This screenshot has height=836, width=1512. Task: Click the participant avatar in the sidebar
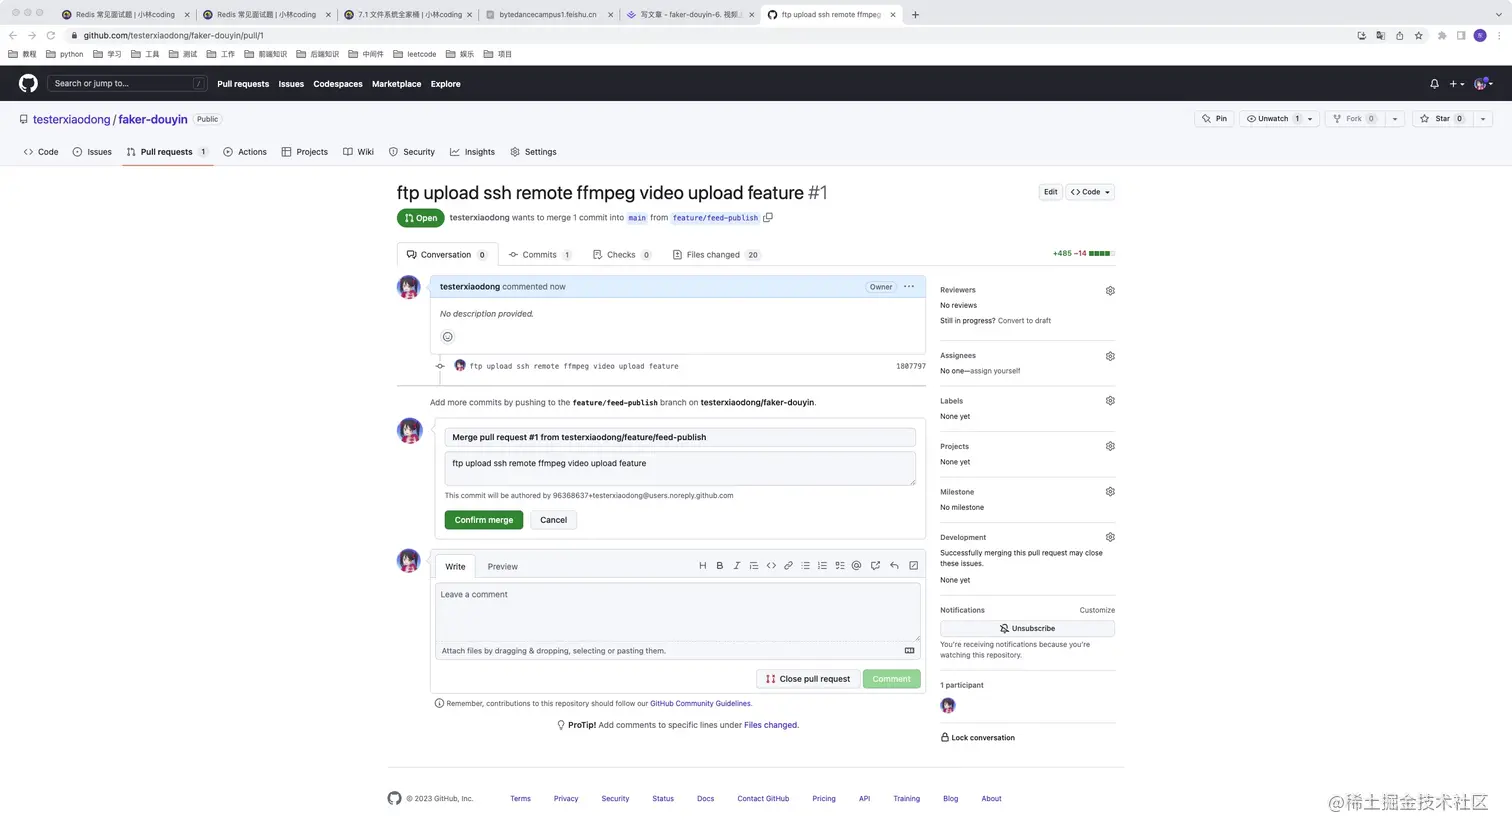[x=948, y=706]
